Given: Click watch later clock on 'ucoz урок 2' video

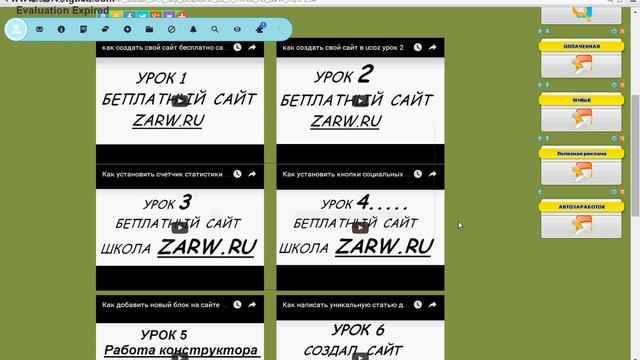Looking at the screenshot, I should tap(418, 47).
